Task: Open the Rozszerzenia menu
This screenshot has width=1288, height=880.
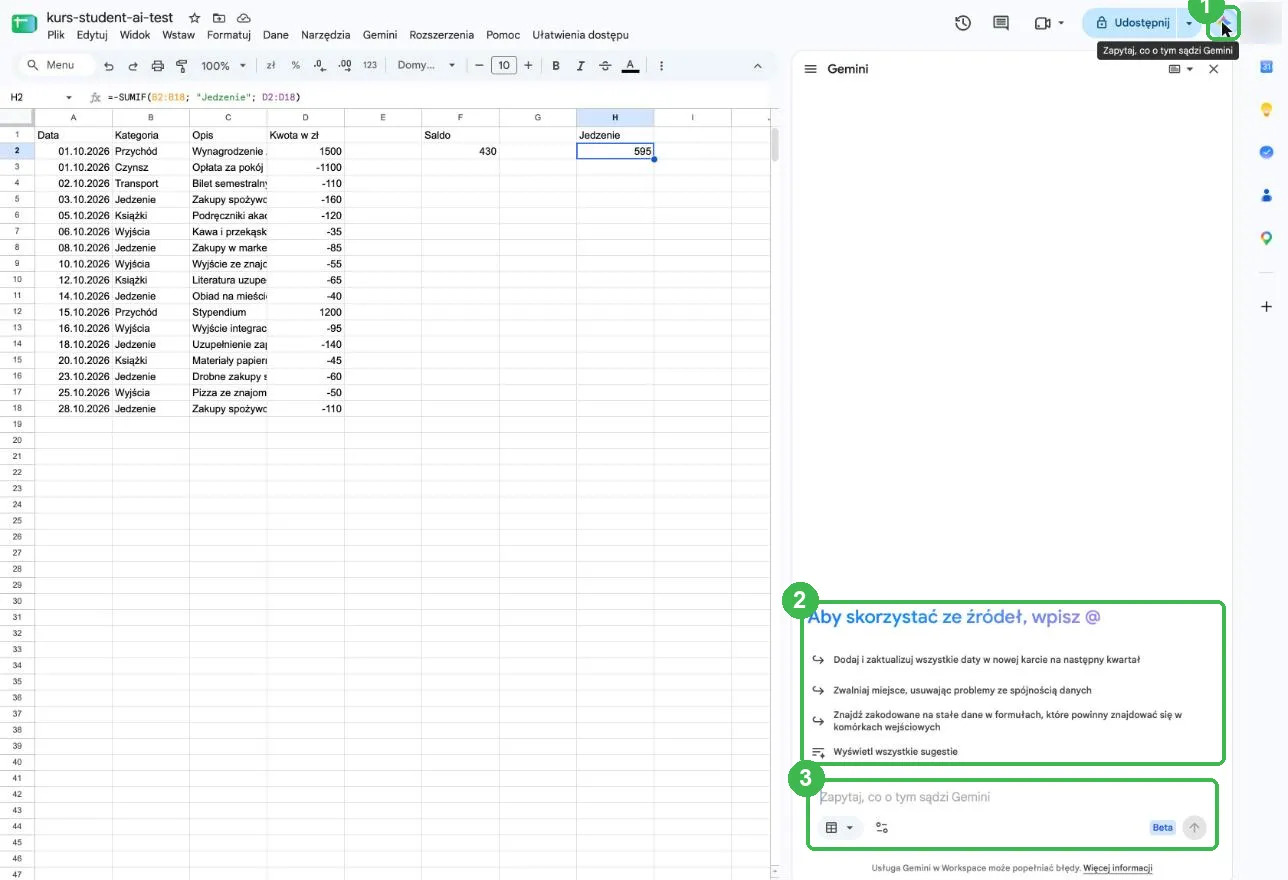Action: click(x=441, y=35)
